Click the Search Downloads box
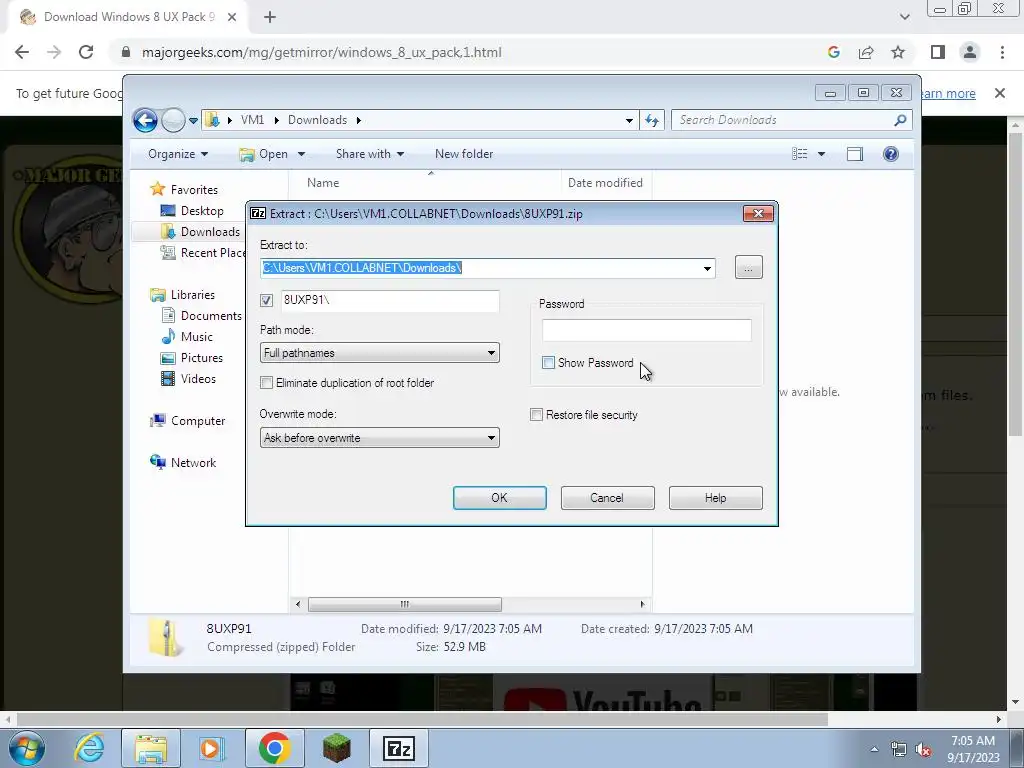This screenshot has height=768, width=1024. (784, 120)
